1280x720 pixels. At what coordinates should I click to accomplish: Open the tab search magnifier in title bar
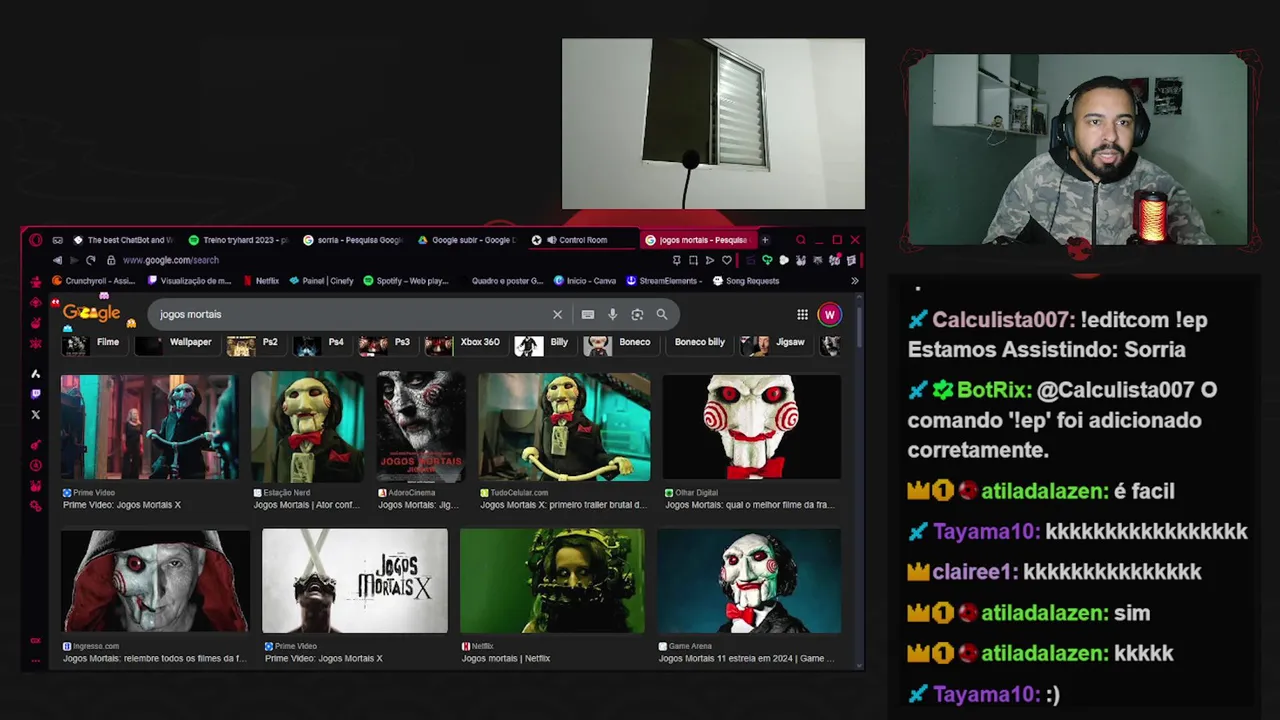coord(800,240)
